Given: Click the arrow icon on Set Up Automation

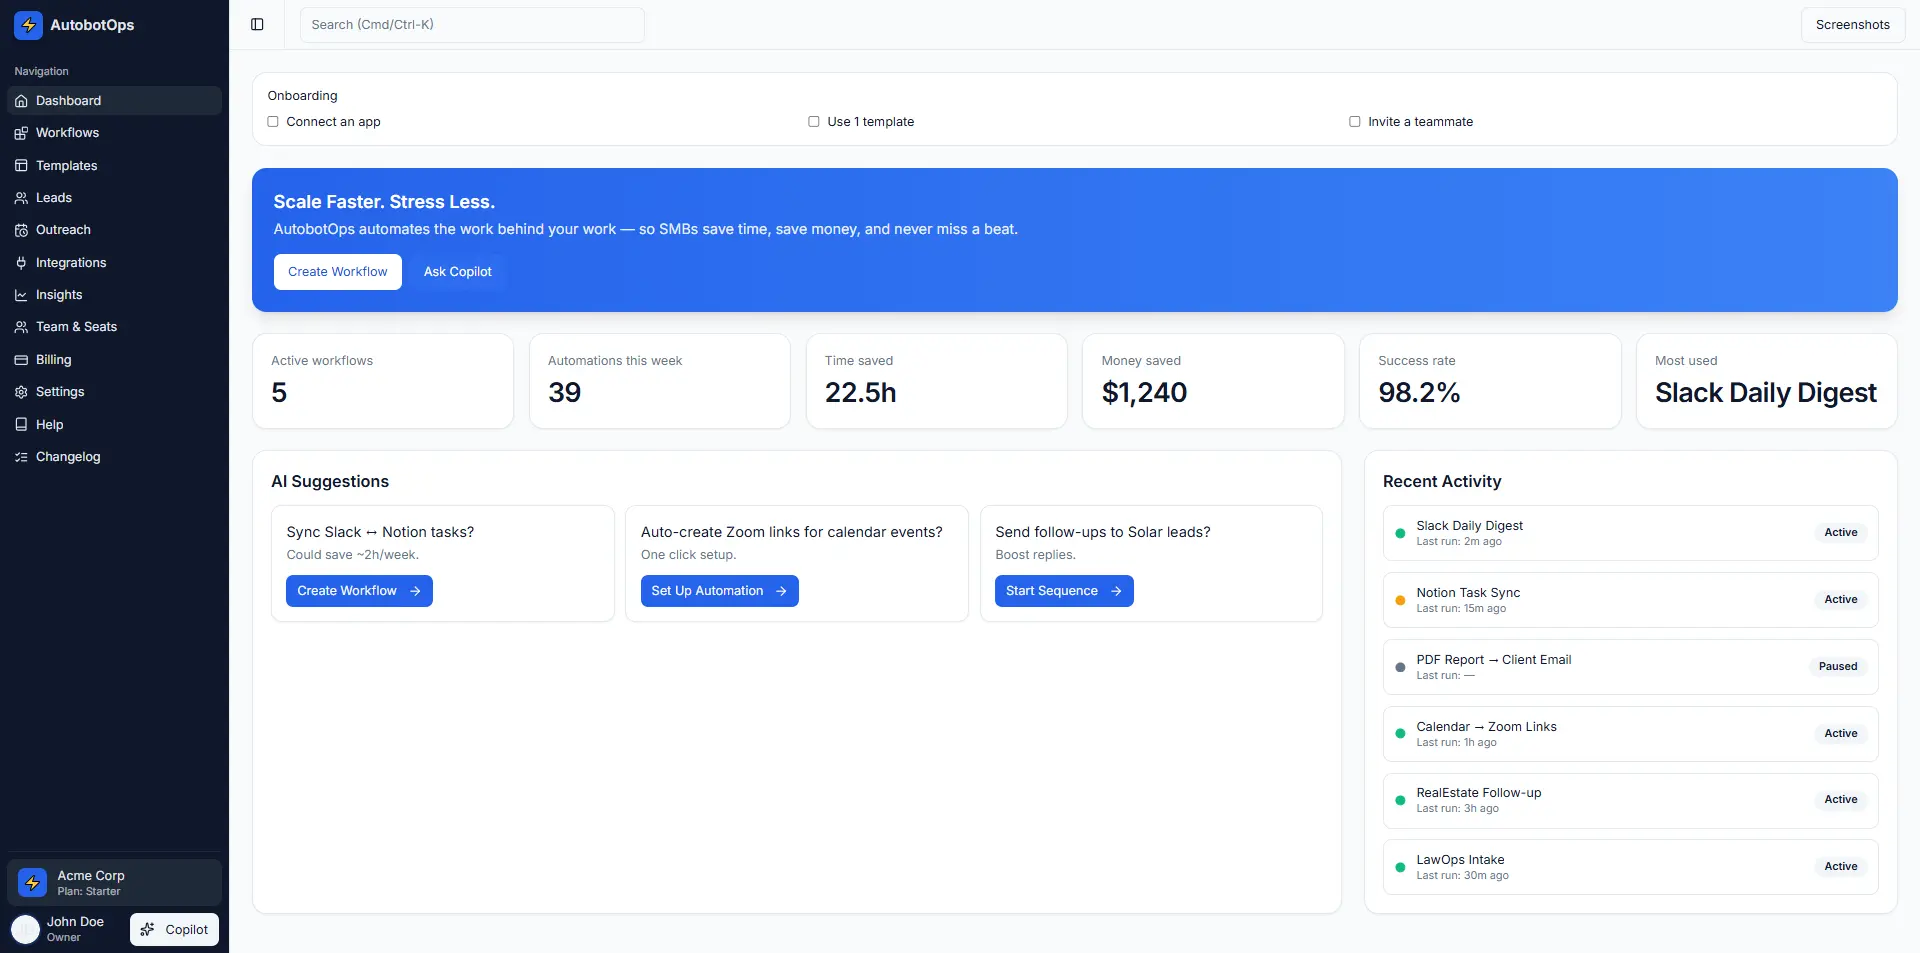Looking at the screenshot, I should pos(781,591).
